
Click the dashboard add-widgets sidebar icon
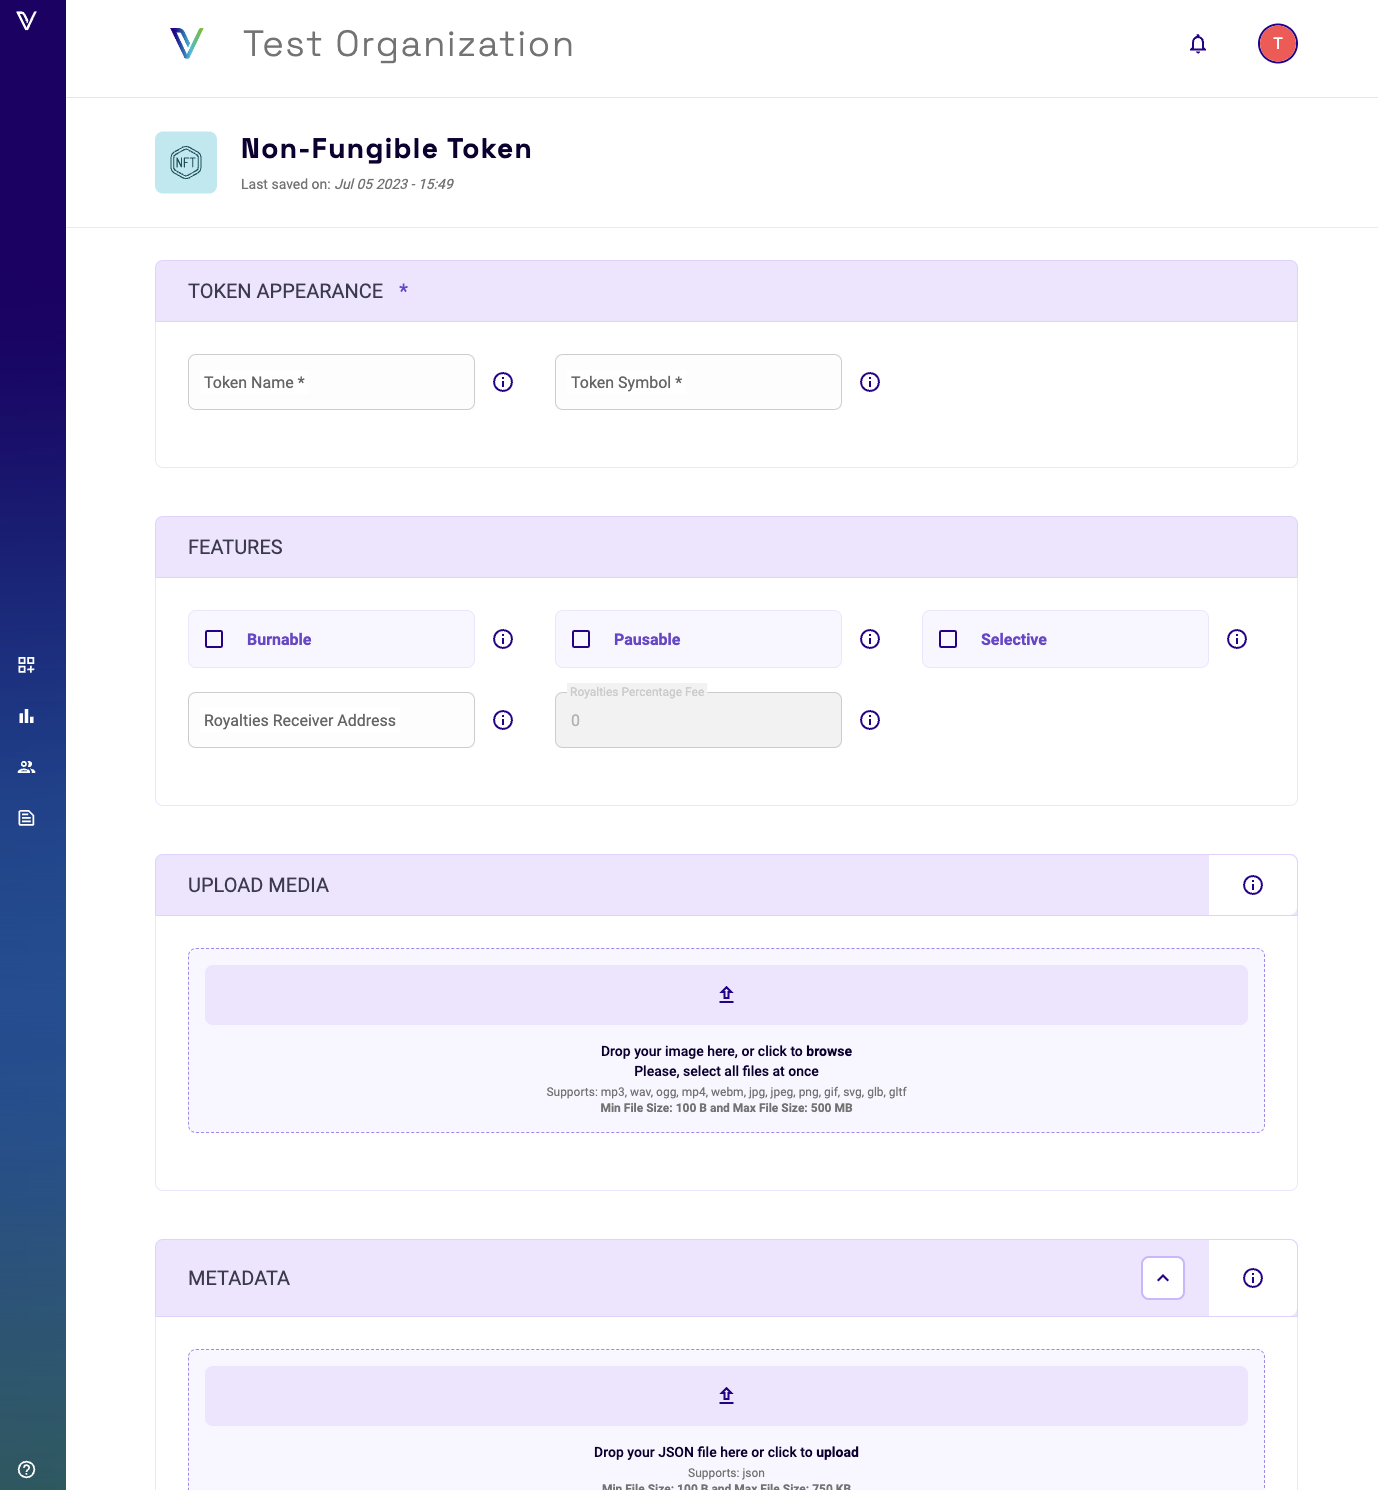[x=27, y=665]
